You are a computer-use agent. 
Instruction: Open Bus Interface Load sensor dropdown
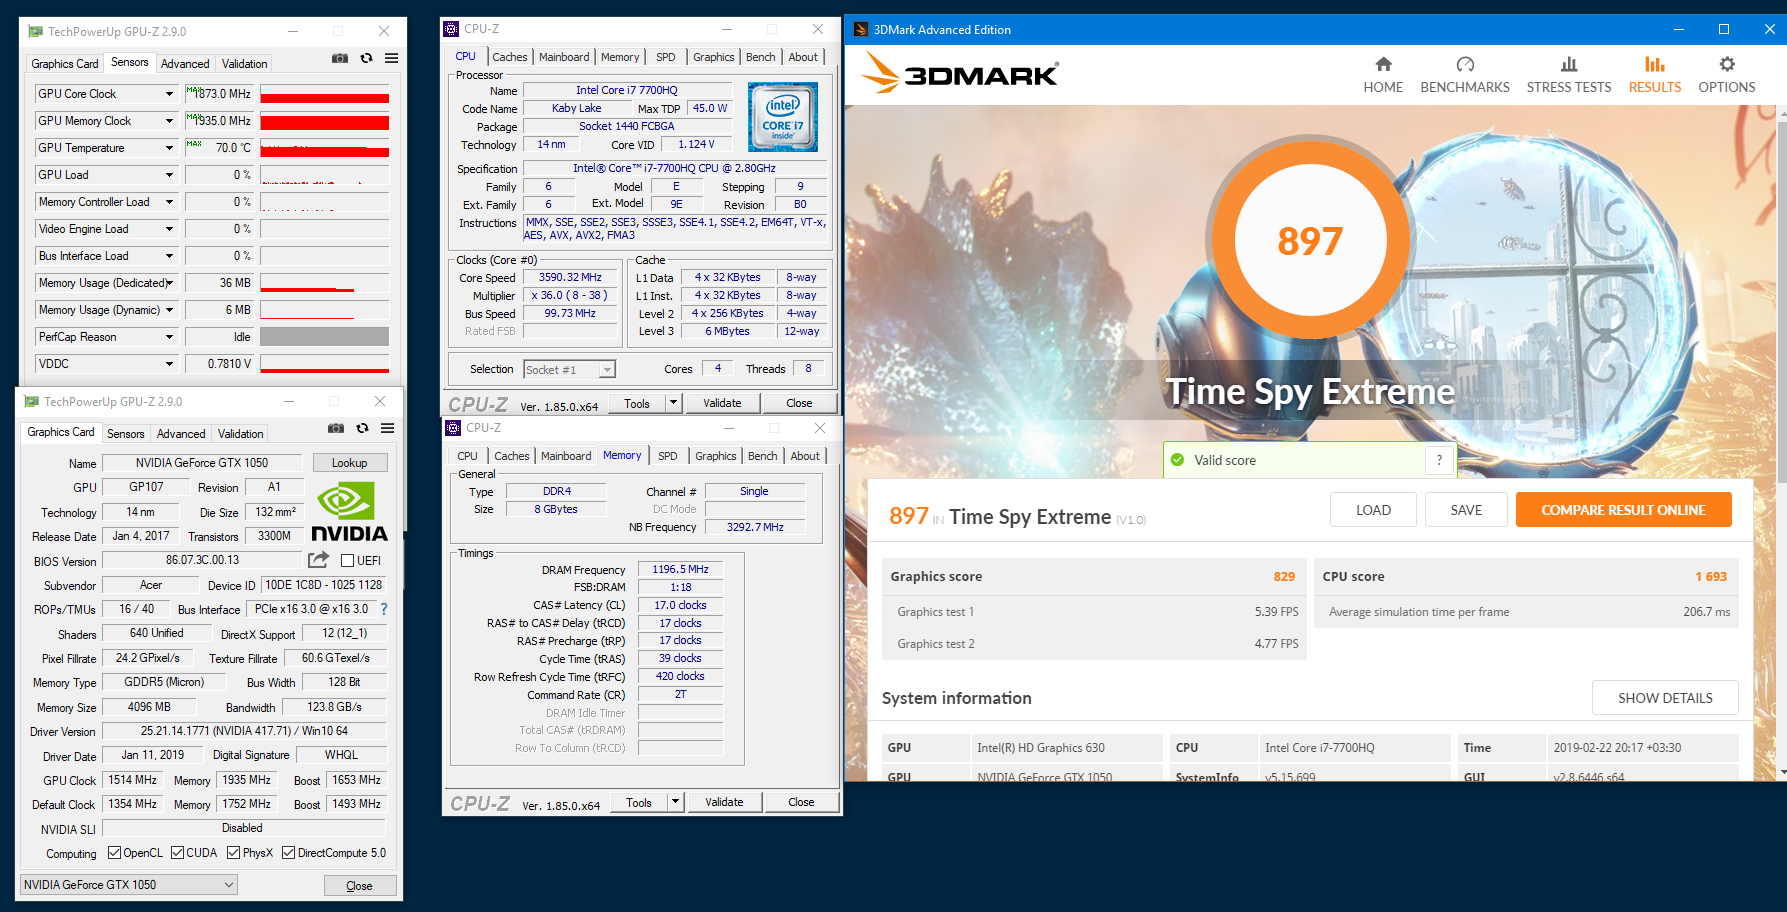click(169, 256)
